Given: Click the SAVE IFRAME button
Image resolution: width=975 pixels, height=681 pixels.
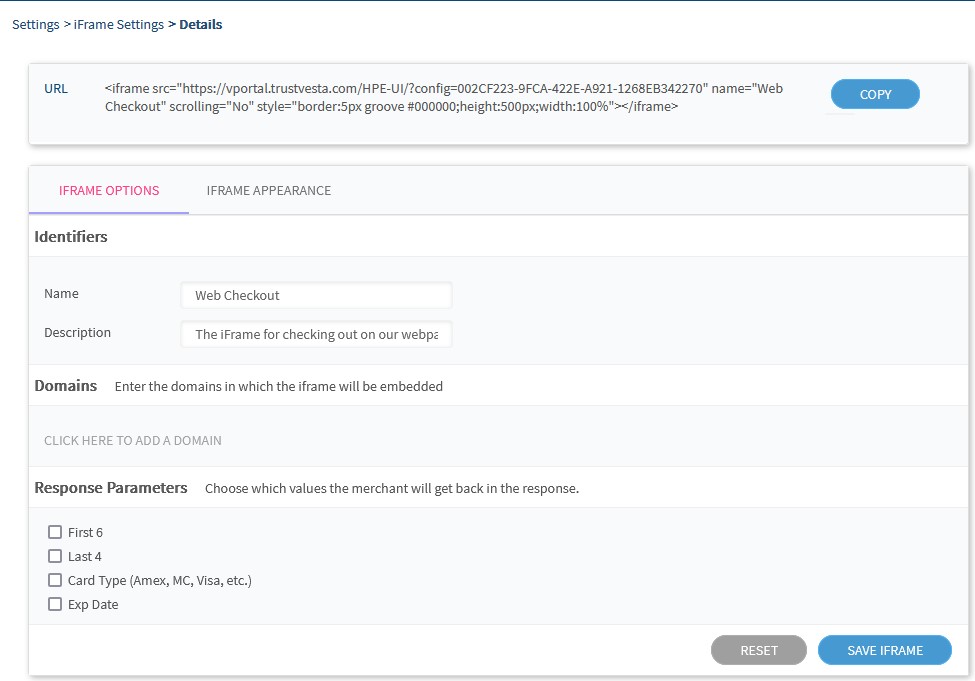Looking at the screenshot, I should [884, 650].
